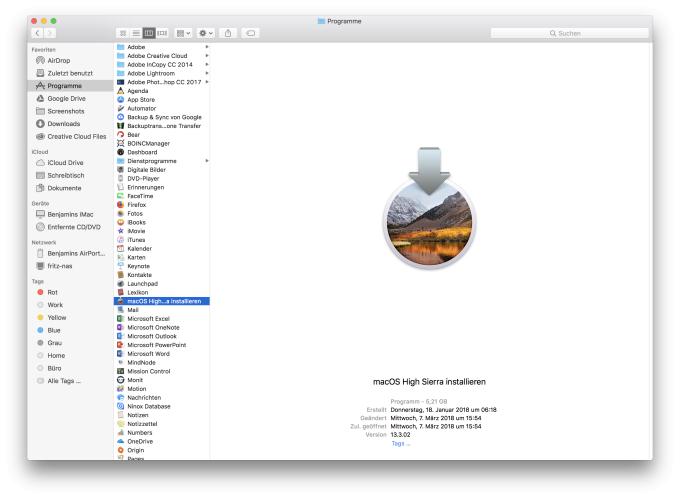Viewport: 680px width, 499px height.
Task: Expand the Adobe folder arrow
Action: (x=207, y=47)
